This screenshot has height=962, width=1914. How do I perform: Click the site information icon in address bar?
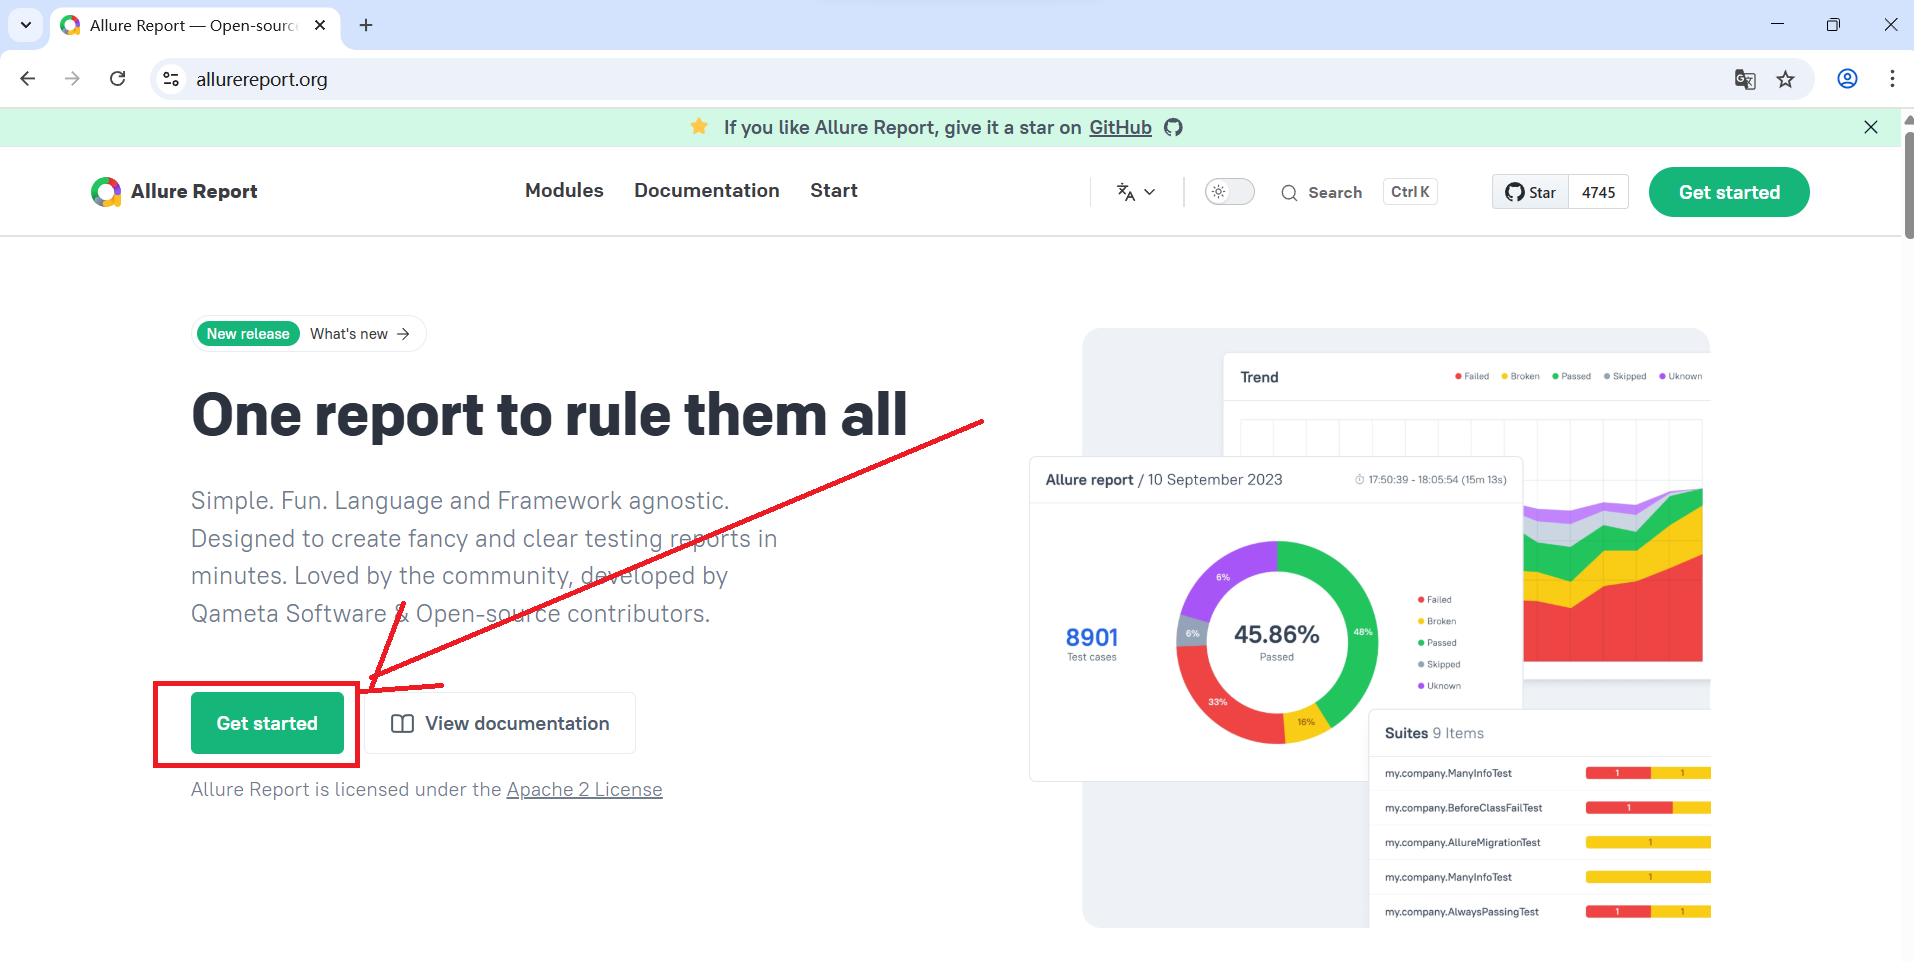pyautogui.click(x=172, y=79)
